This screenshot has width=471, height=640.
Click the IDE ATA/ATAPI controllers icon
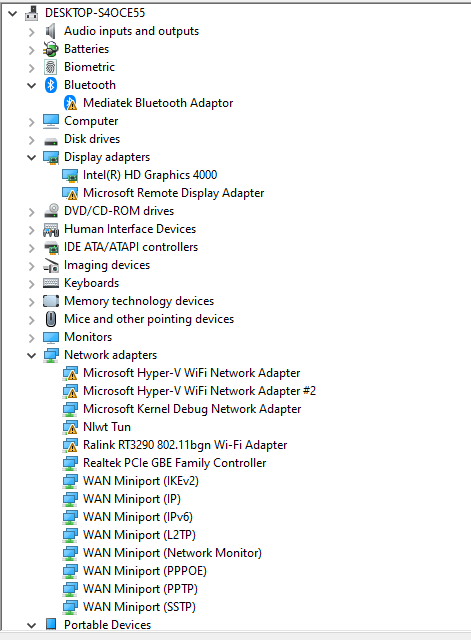point(51,247)
